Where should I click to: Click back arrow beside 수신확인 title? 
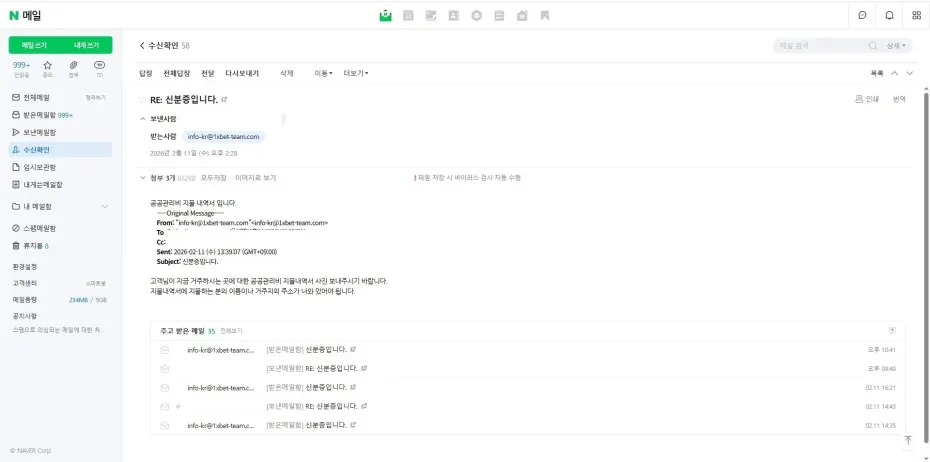pyautogui.click(x=142, y=46)
